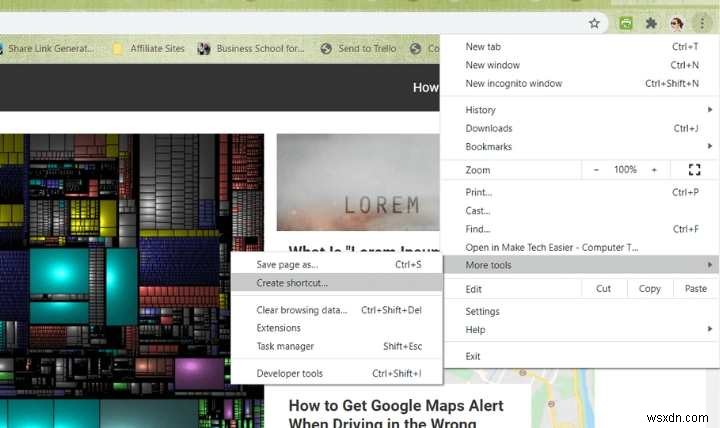Click the three-dot Chrome menu button
720x428 pixels.
click(702, 23)
